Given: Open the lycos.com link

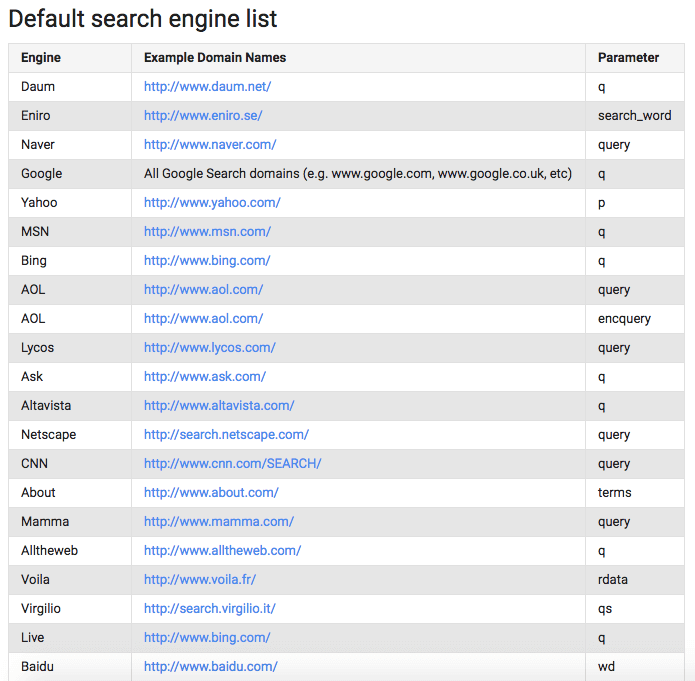Looking at the screenshot, I should (x=210, y=348).
